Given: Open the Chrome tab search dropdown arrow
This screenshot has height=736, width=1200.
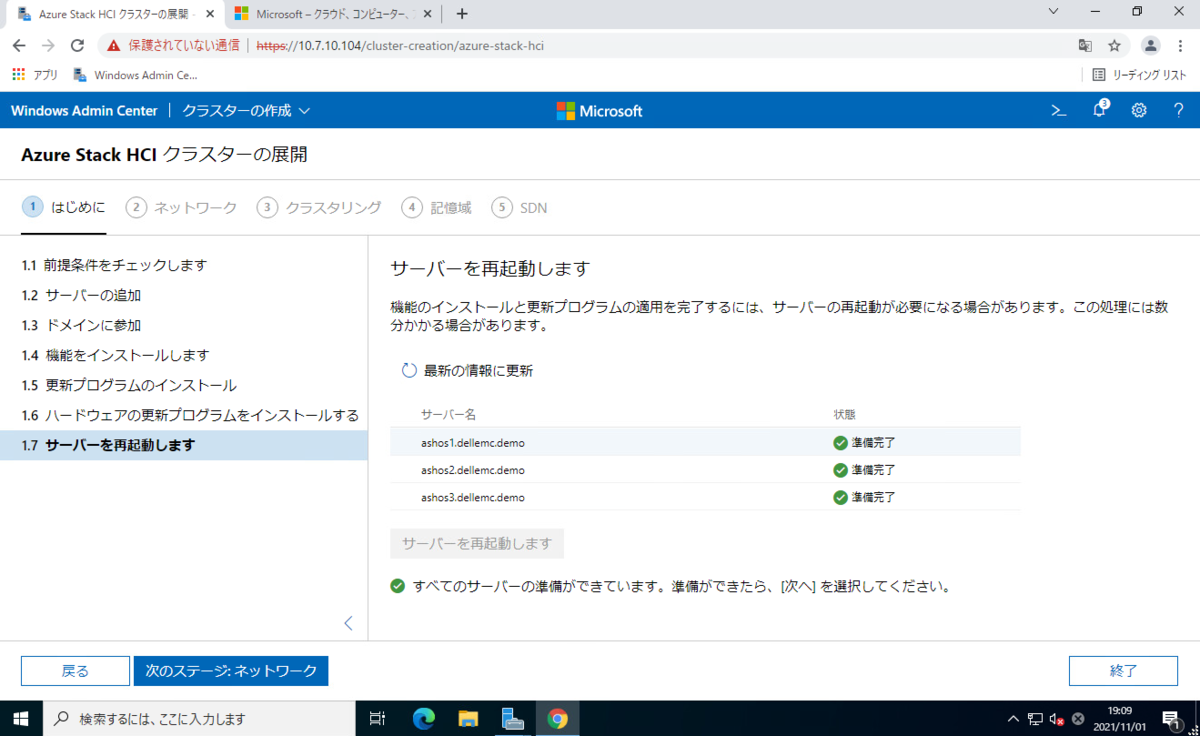Looking at the screenshot, I should click(x=1054, y=11).
